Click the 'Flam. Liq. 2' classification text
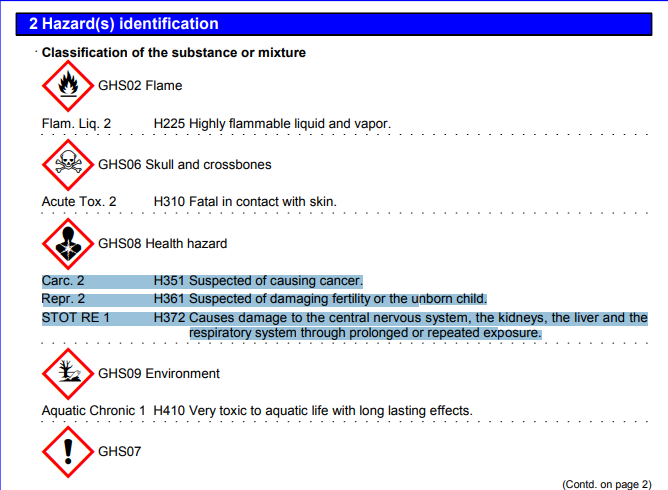Screen dimensions: 668x490 [76, 124]
